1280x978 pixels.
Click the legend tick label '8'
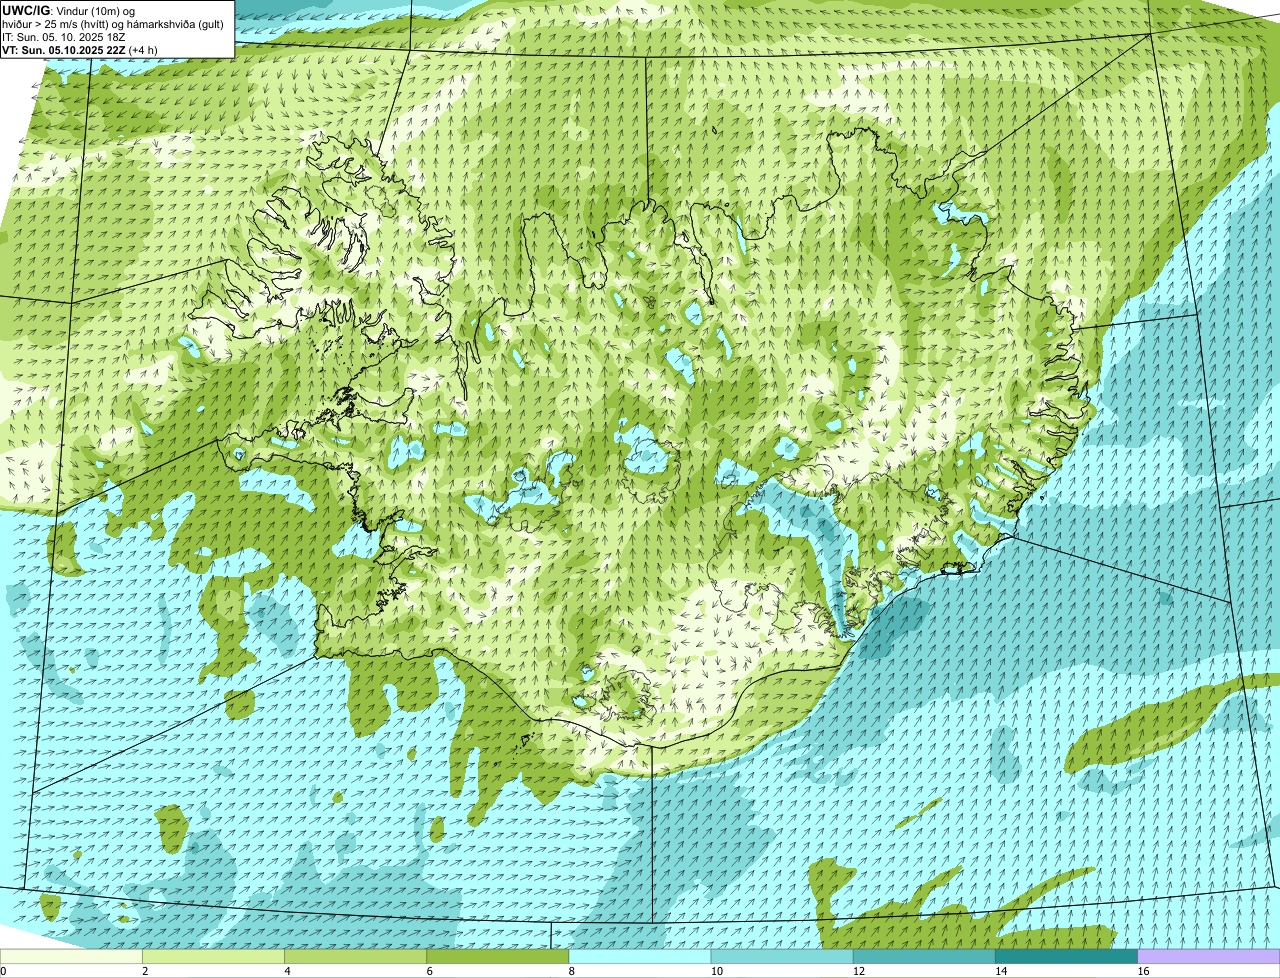coord(571,971)
